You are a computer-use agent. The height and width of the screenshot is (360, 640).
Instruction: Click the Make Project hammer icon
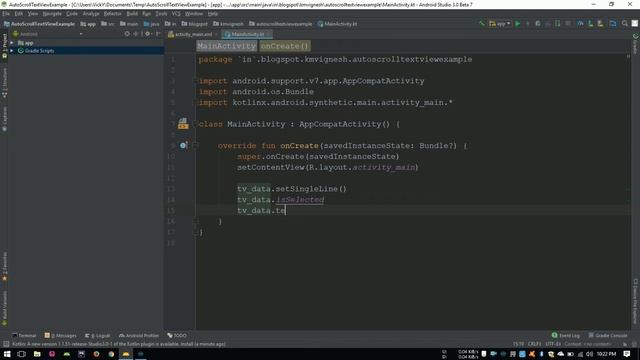click(482, 24)
